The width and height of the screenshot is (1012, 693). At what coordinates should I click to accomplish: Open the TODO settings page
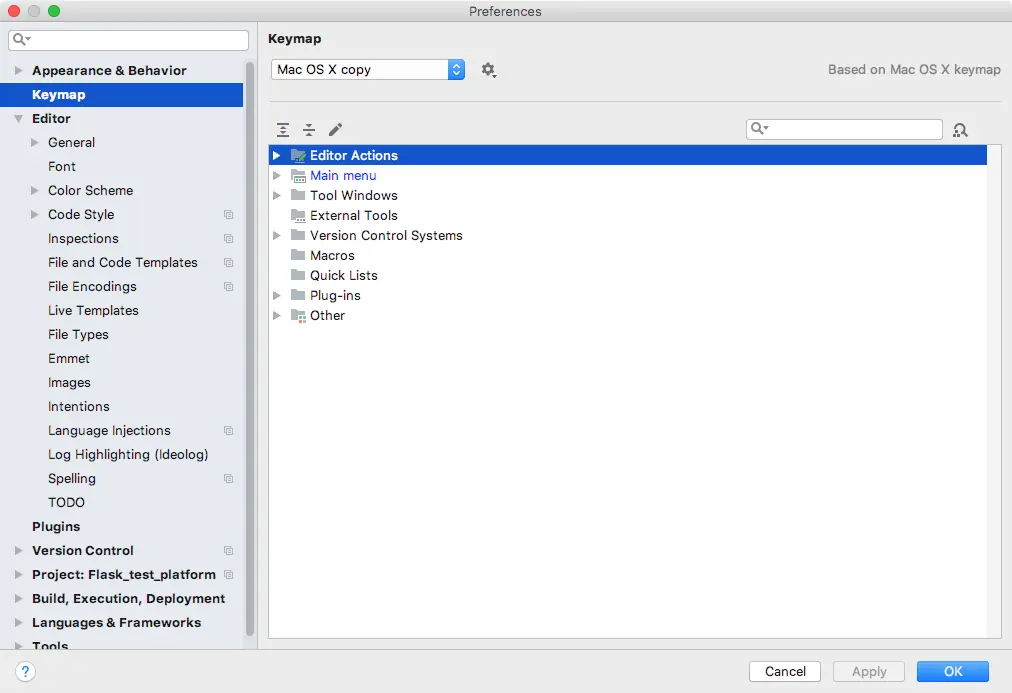66,502
